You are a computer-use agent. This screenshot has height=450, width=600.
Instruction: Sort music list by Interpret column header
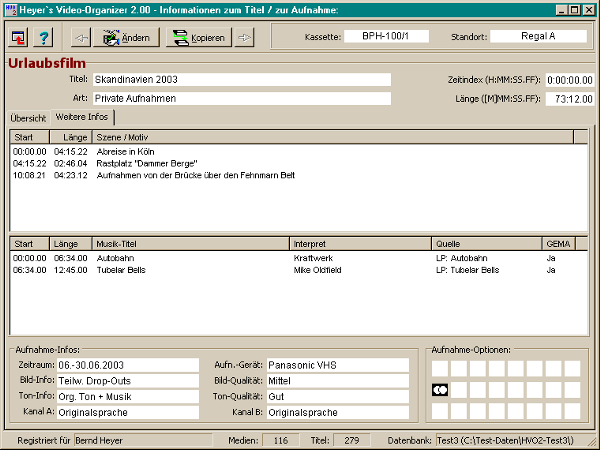click(x=360, y=243)
